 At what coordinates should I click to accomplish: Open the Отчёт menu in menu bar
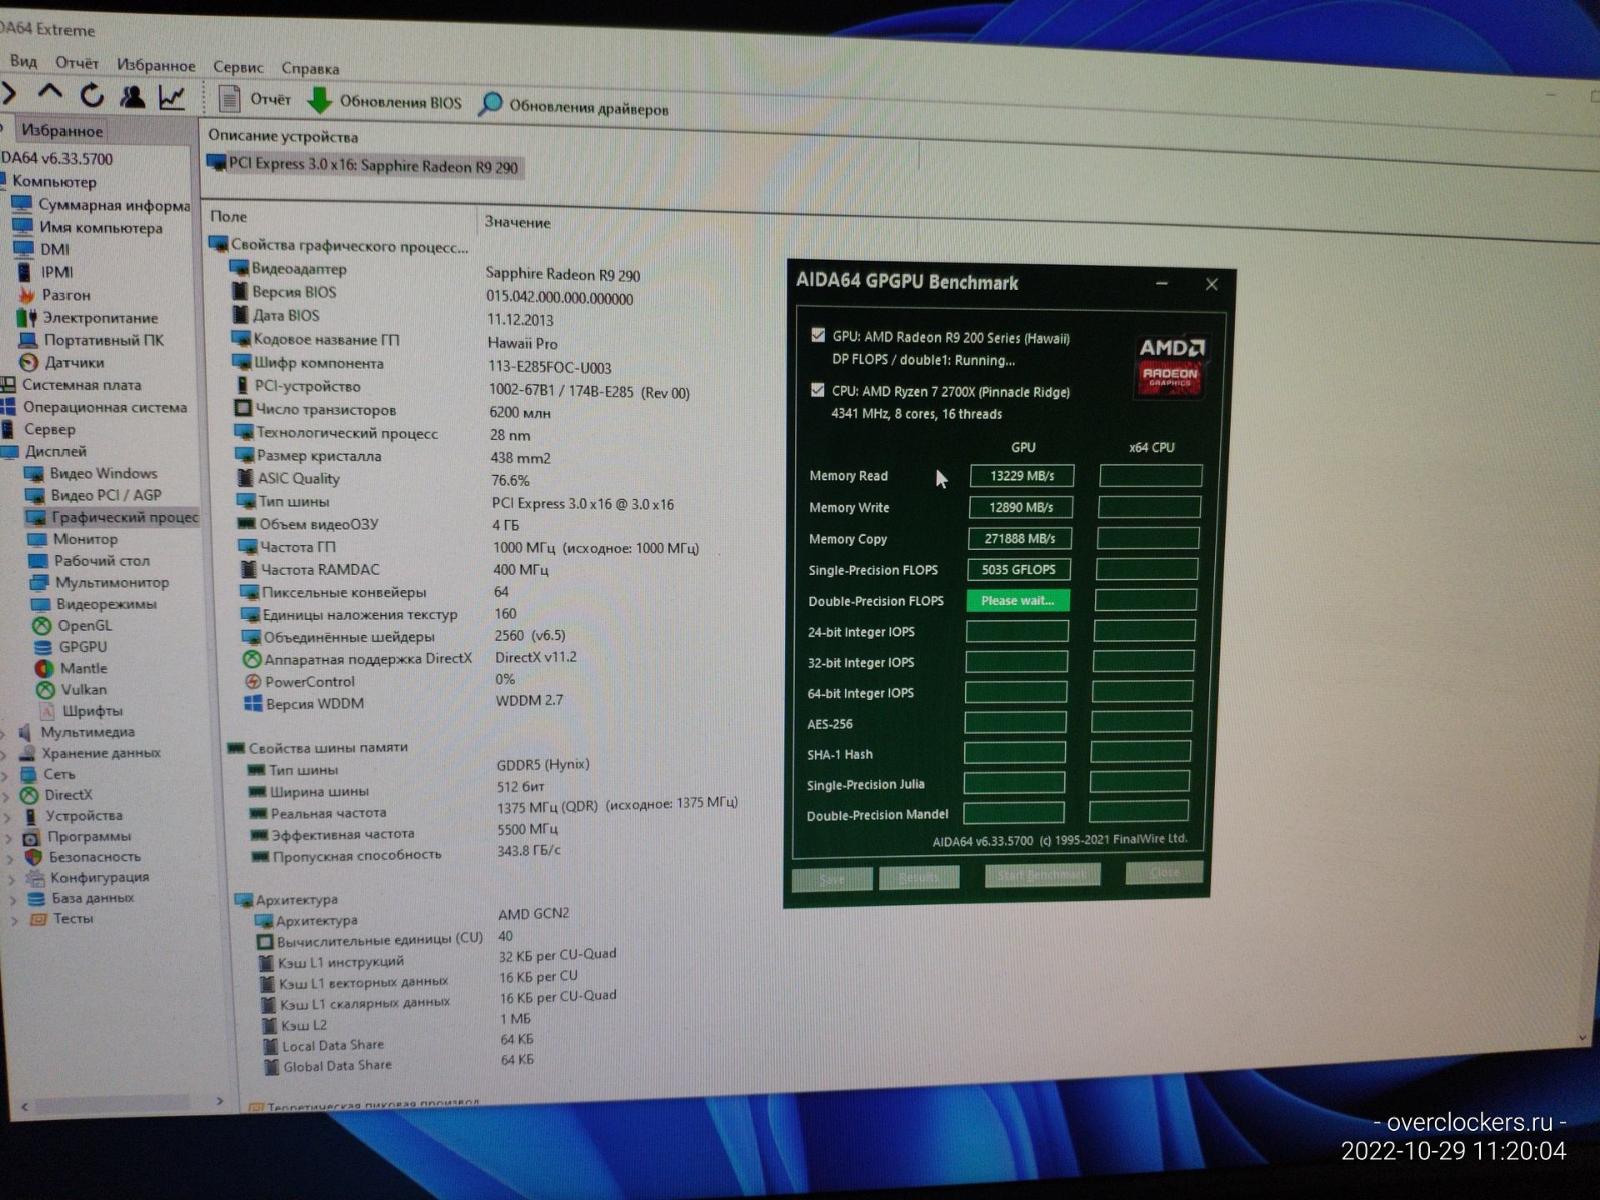76,63
